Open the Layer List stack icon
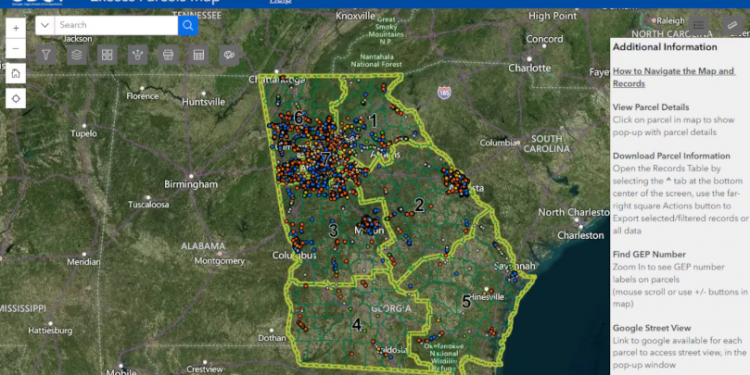Screen dimensions: 750x375 pos(77,55)
